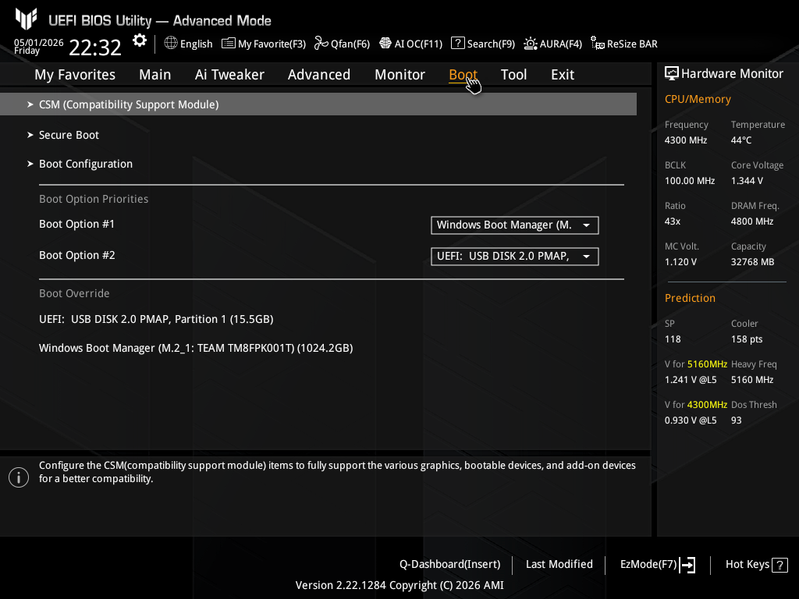The height and width of the screenshot is (599, 799).
Task: Open settings via the gear icon
Action: pos(139,41)
